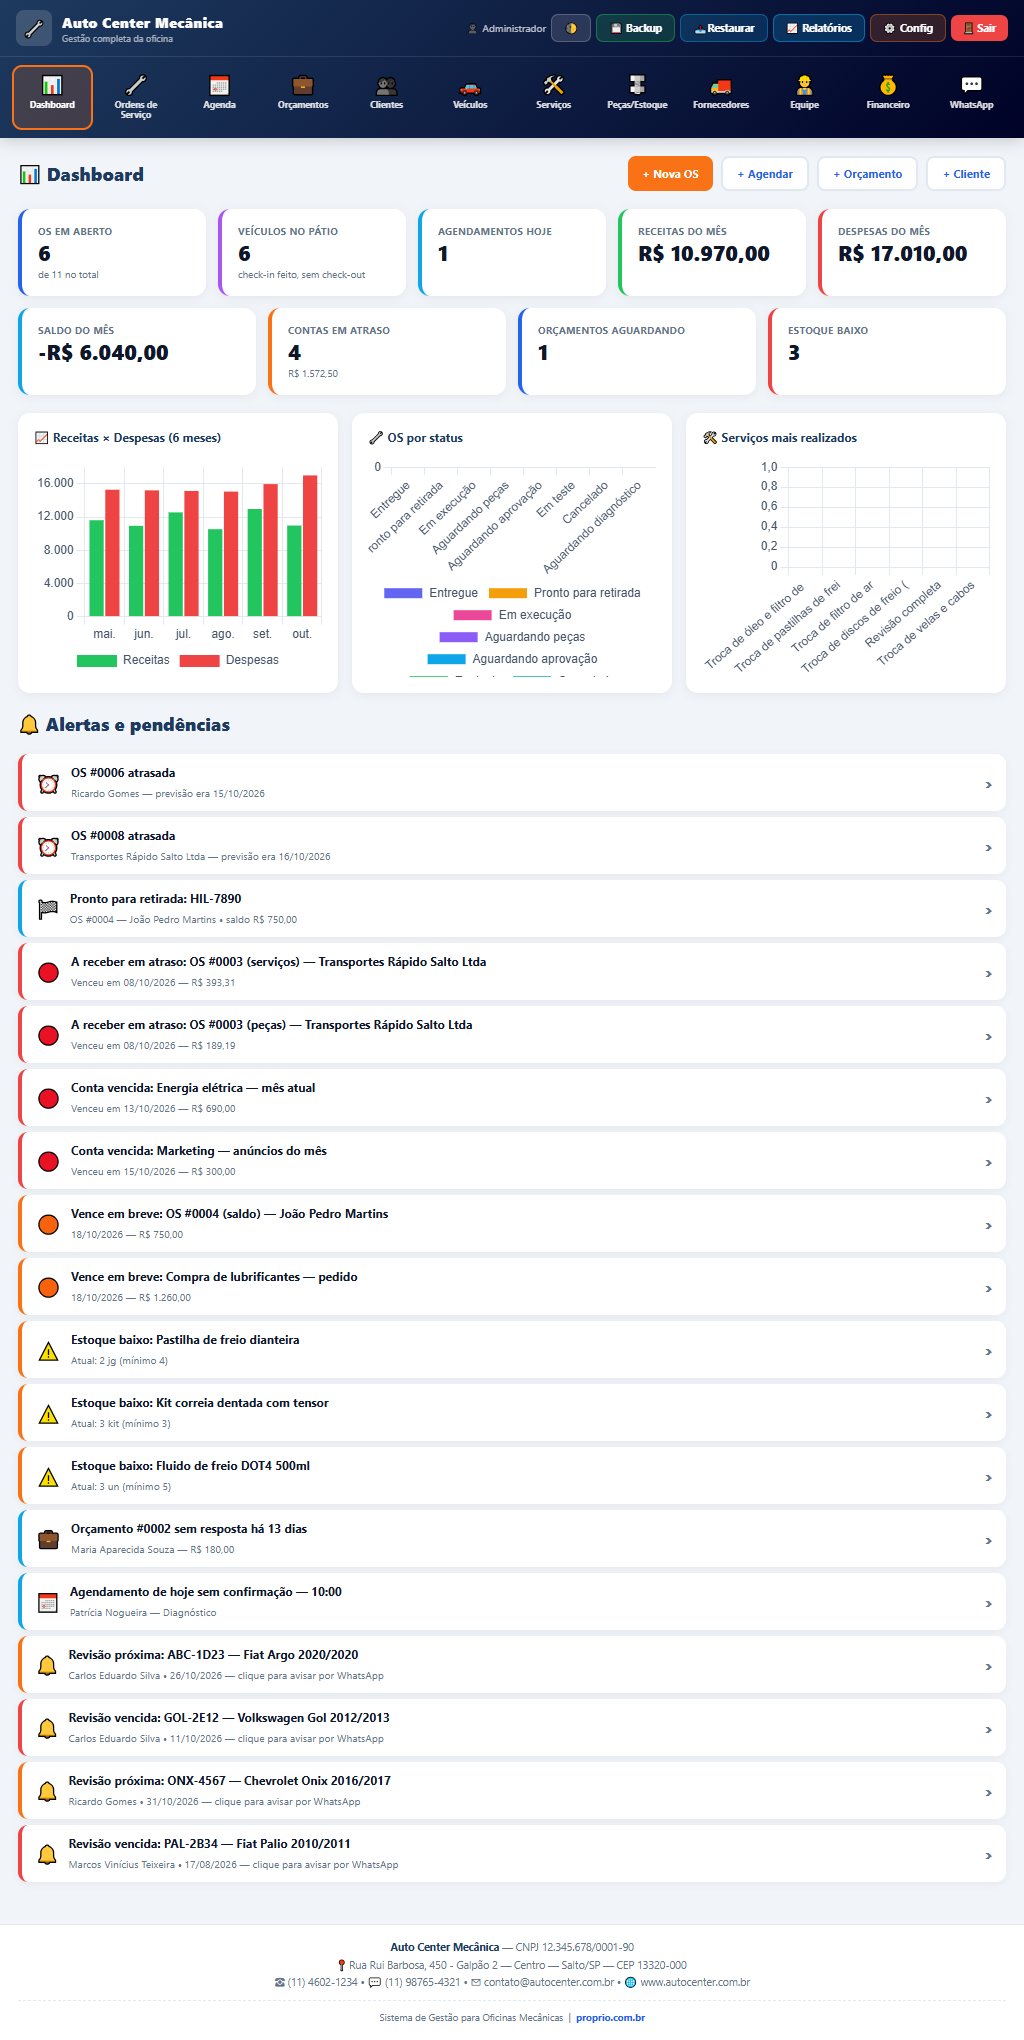Click bell icon for ONX-4567 revisão
The image size is (1024, 2040).
point(47,1791)
